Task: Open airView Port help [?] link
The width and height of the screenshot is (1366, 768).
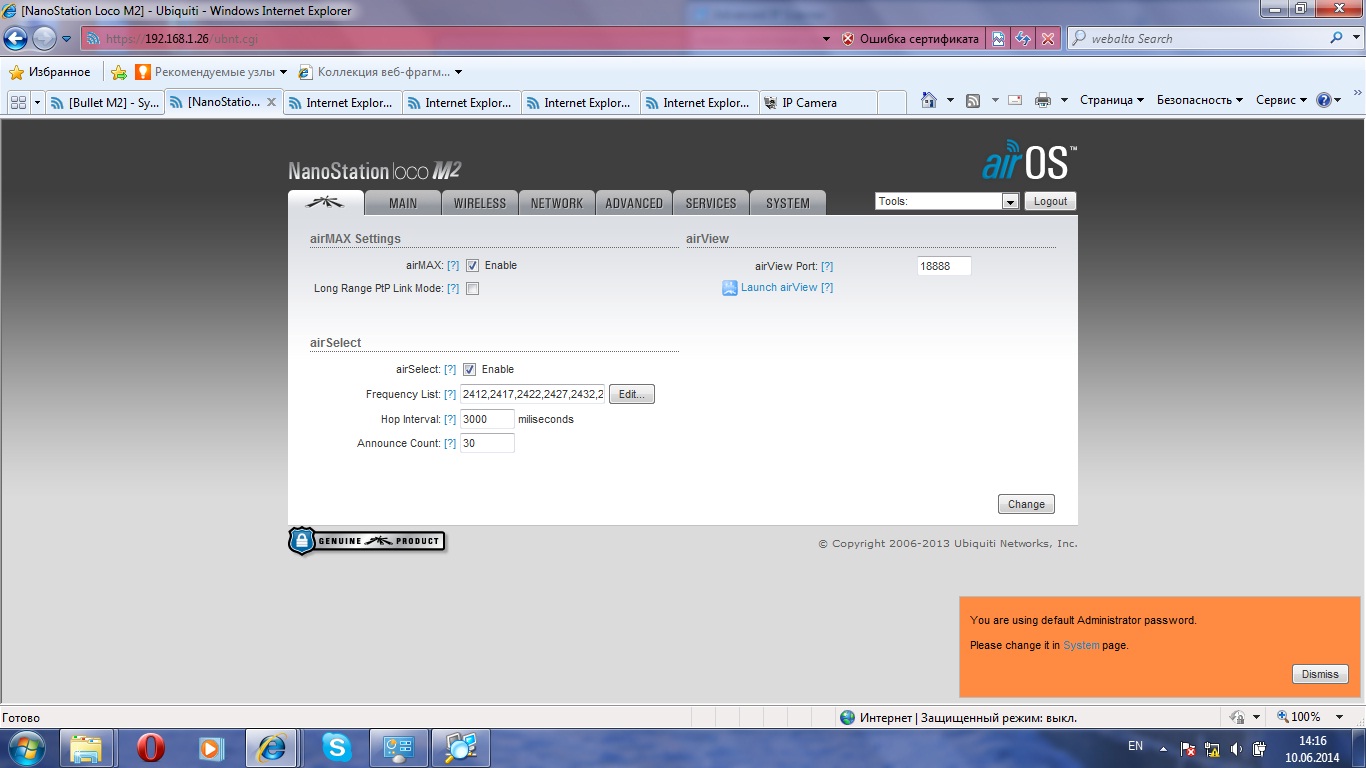Action: 827,267
